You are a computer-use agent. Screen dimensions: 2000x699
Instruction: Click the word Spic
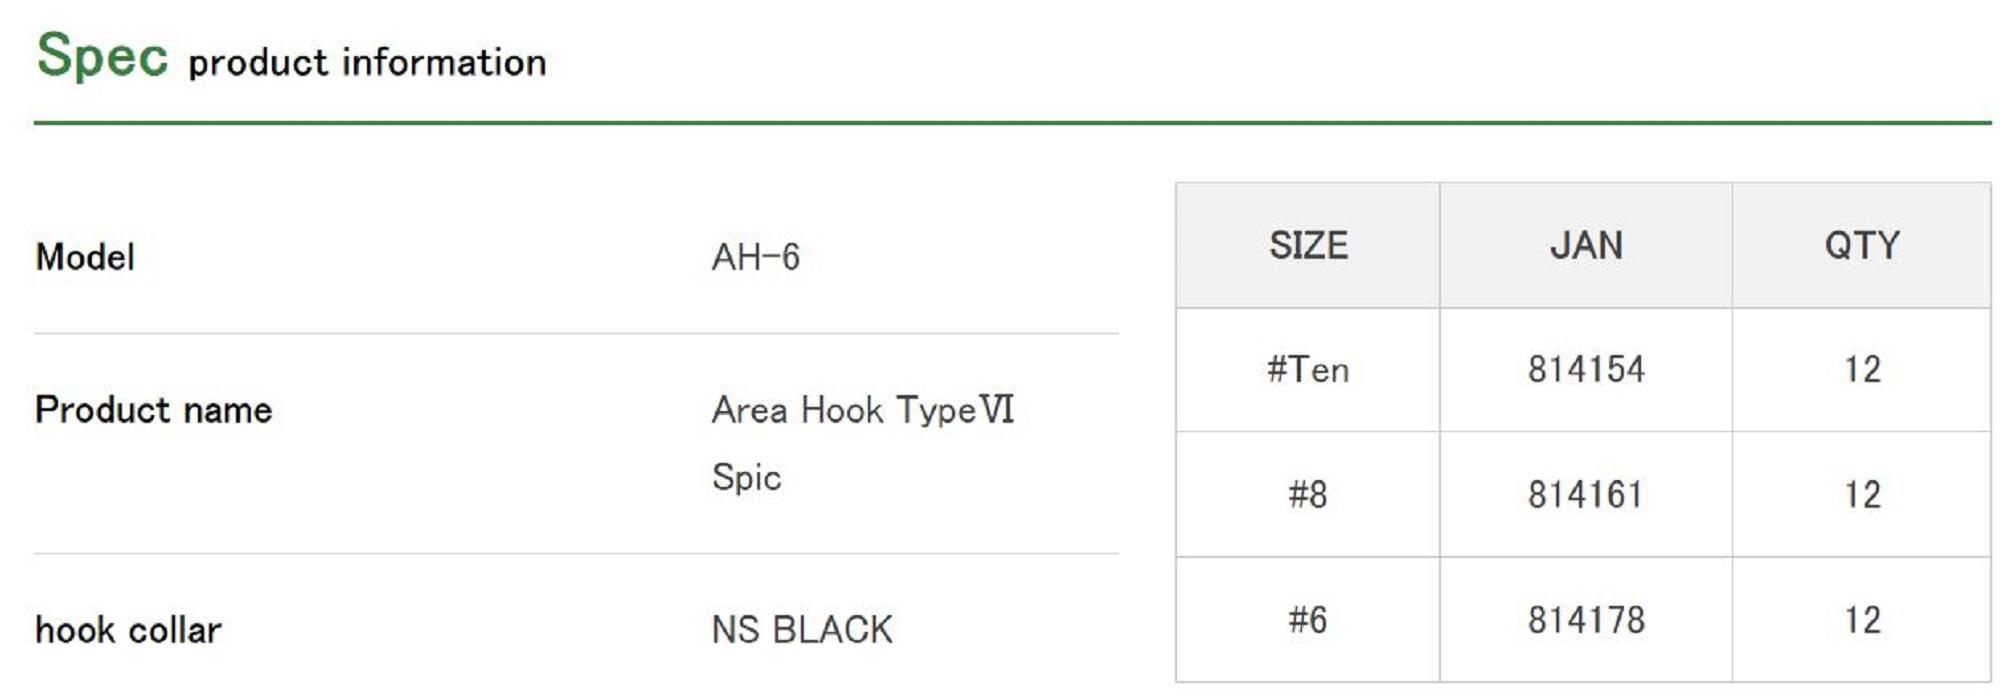pos(746,477)
